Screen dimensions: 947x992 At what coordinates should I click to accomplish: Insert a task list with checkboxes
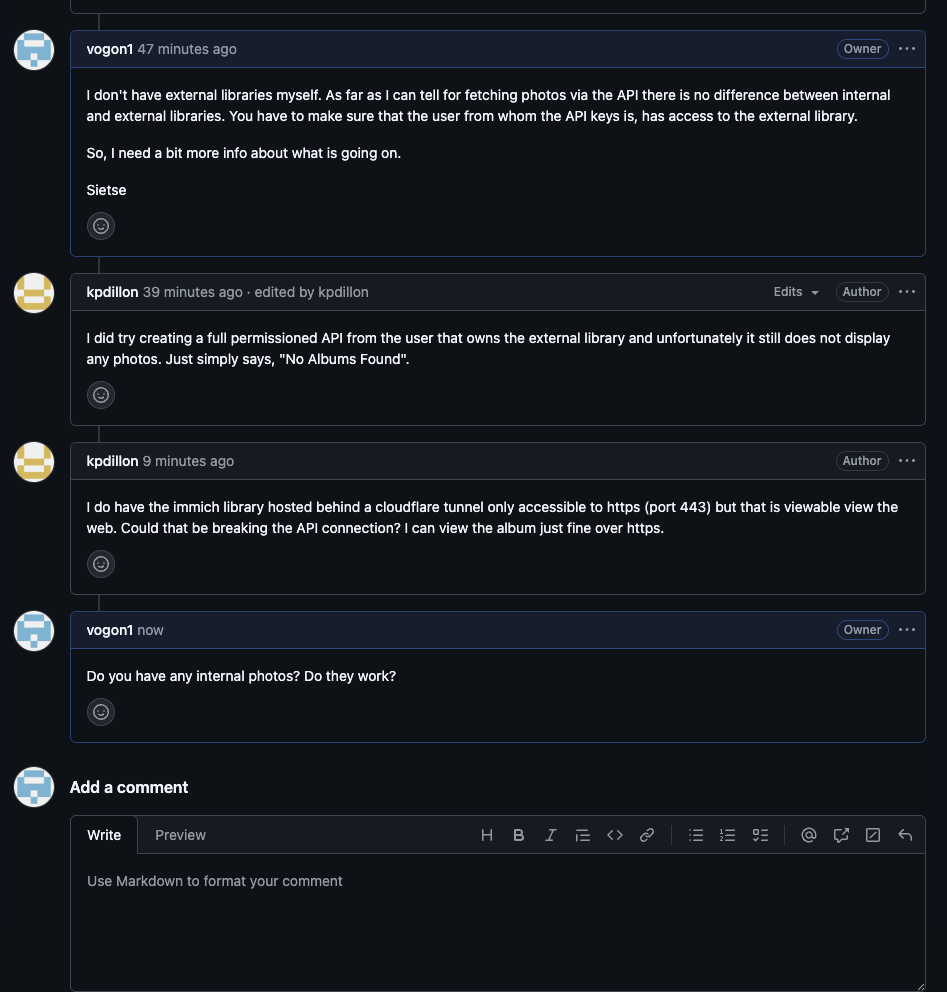(760, 835)
